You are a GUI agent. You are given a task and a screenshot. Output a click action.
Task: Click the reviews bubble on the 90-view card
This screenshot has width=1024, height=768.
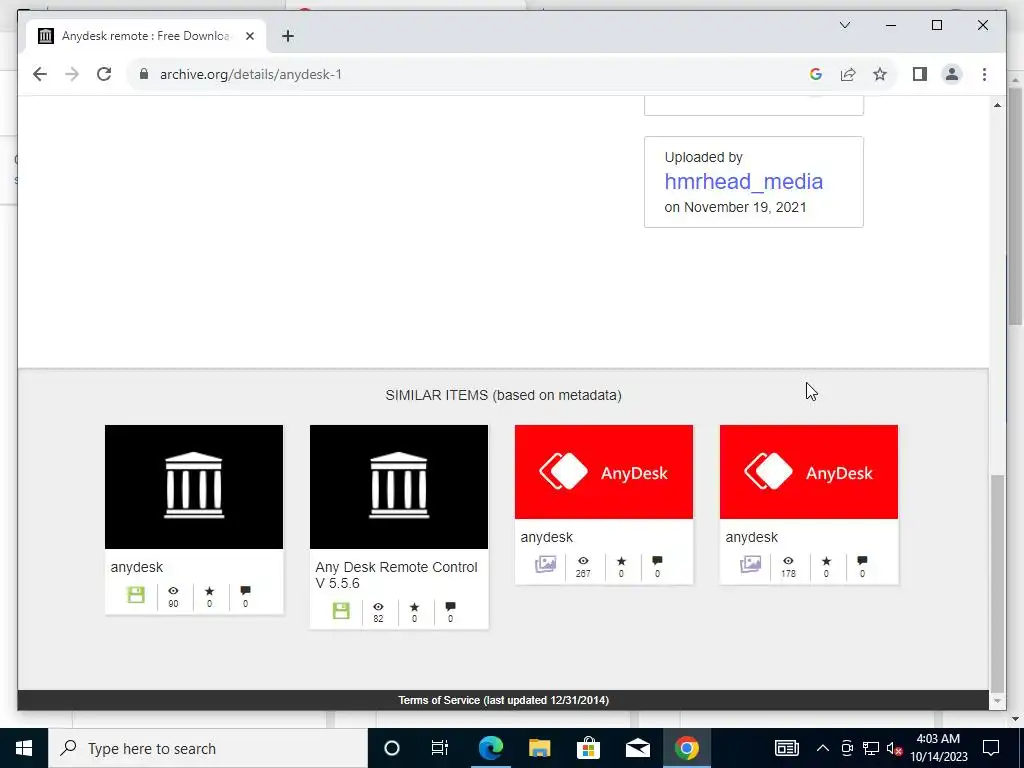[x=246, y=591]
